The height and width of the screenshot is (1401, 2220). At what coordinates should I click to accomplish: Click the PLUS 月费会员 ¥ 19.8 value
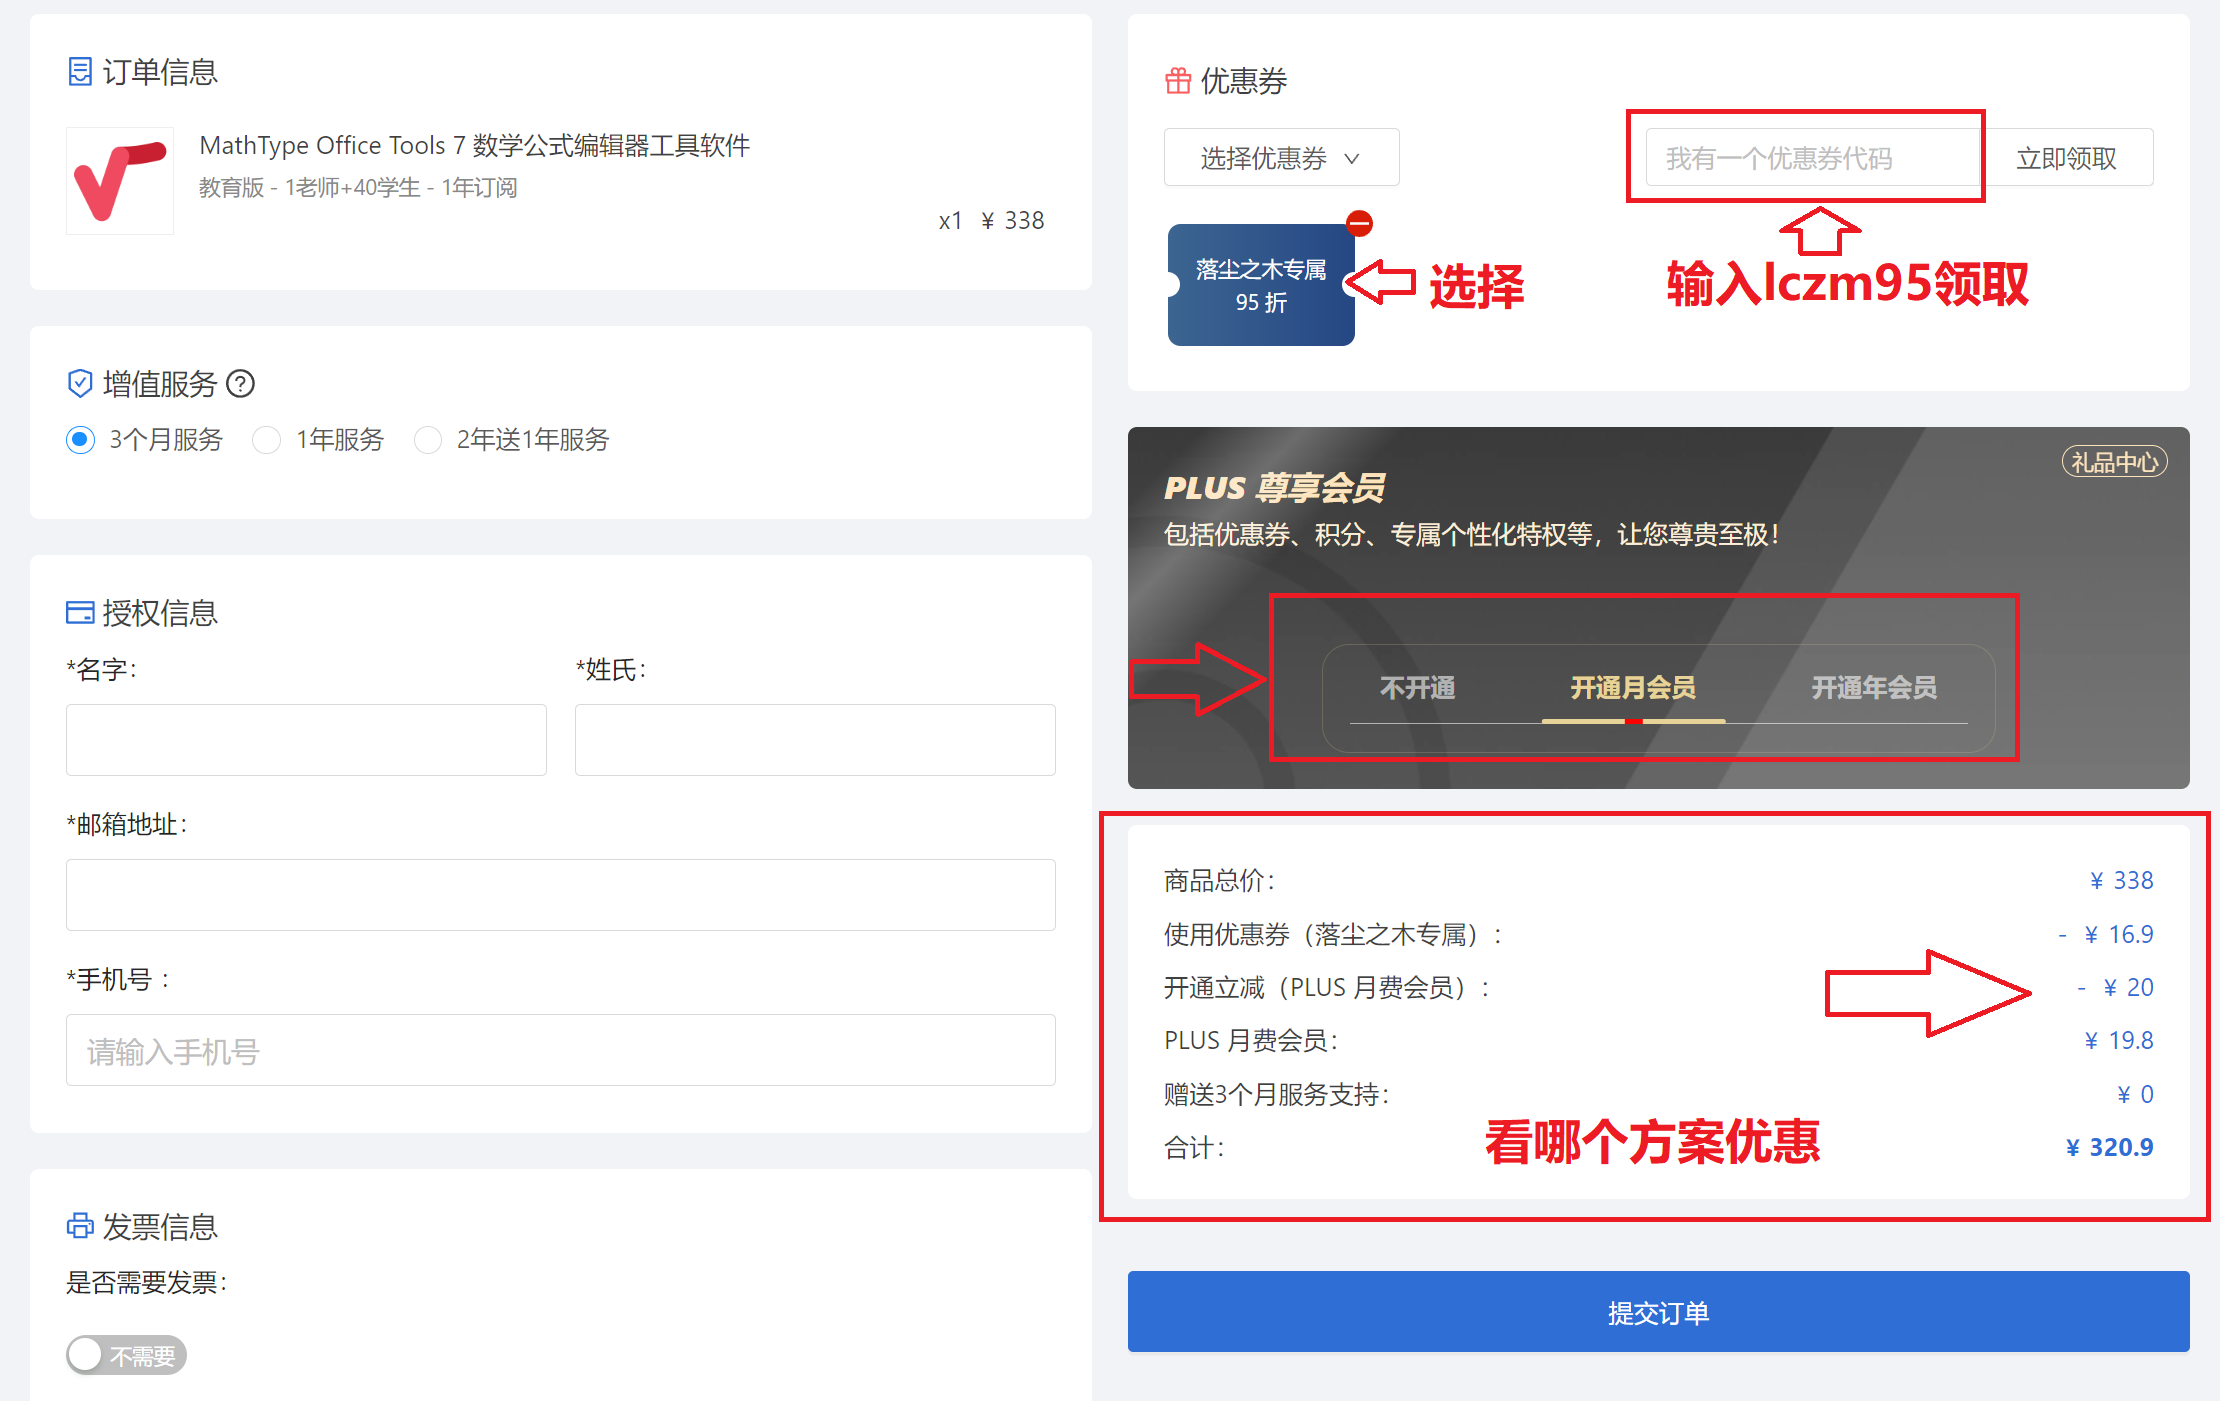click(2118, 1040)
